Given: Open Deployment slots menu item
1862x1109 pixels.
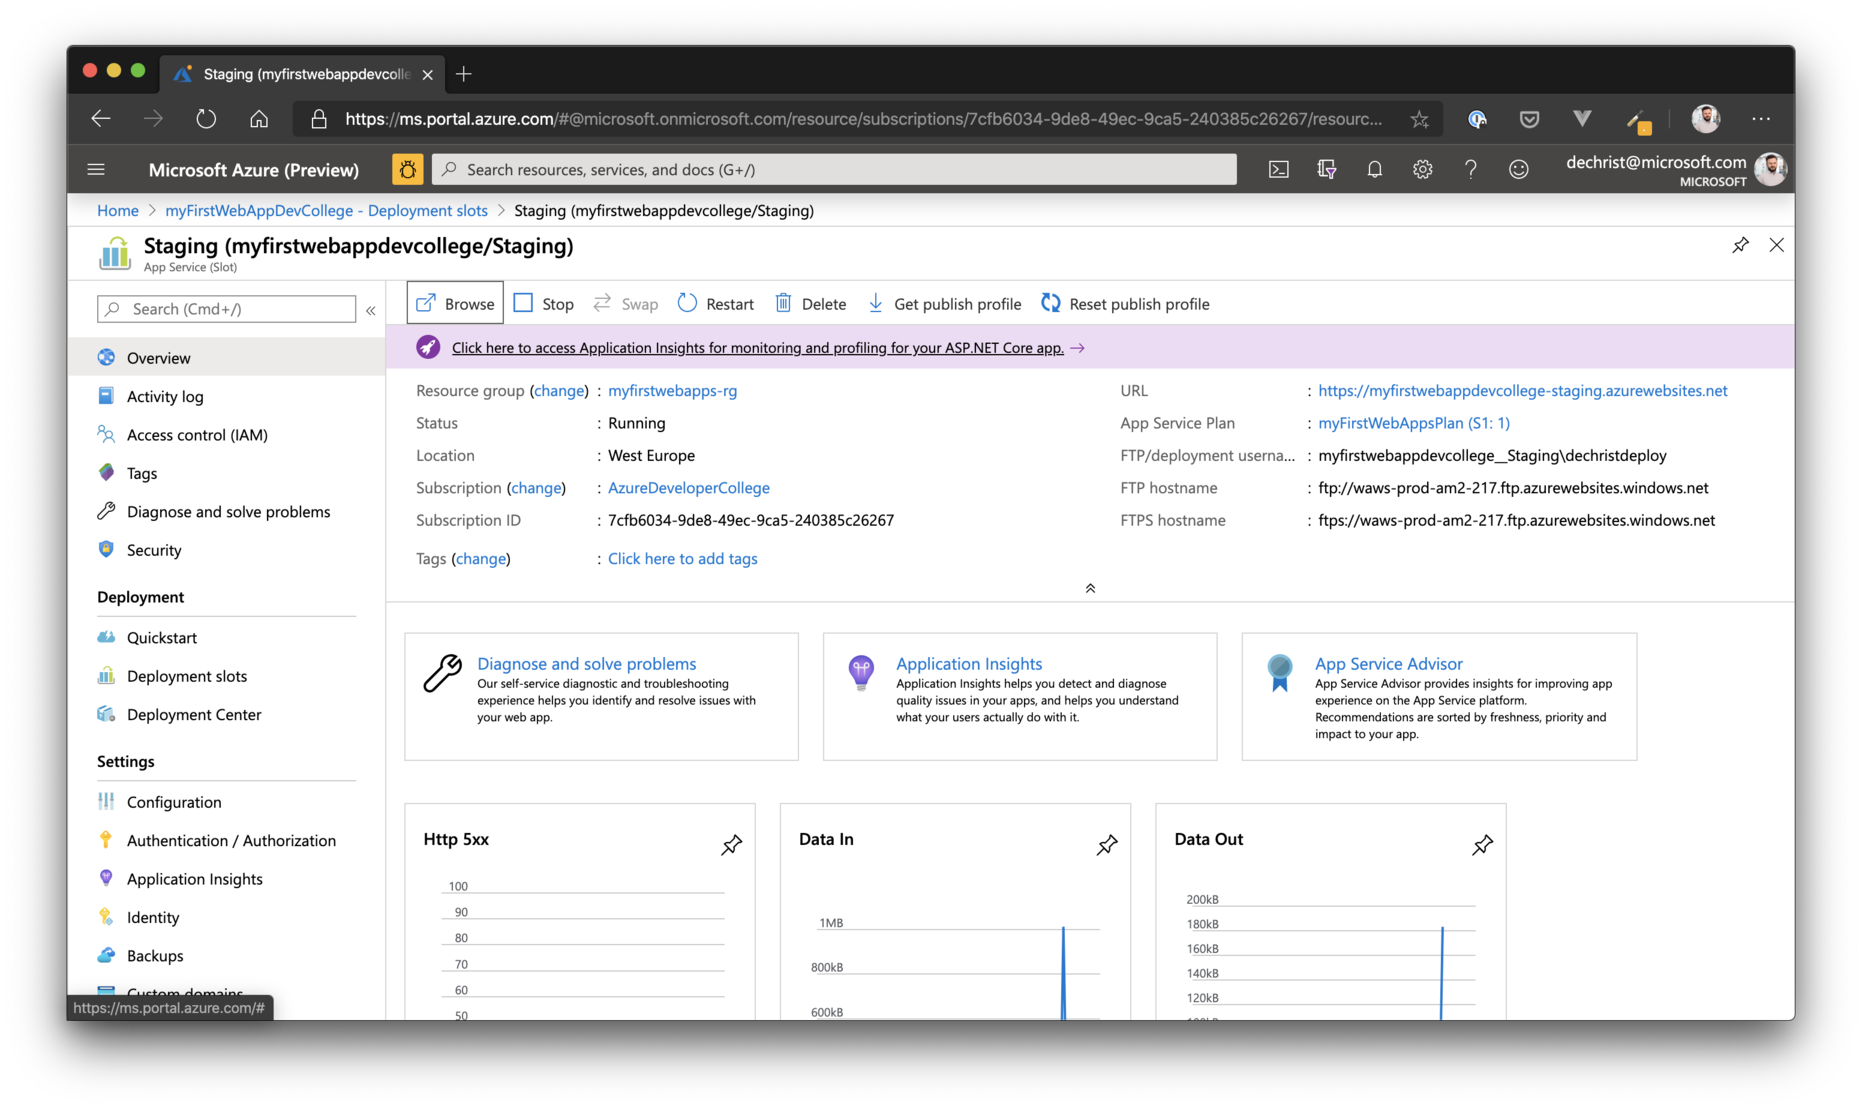Looking at the screenshot, I should tap(186, 676).
